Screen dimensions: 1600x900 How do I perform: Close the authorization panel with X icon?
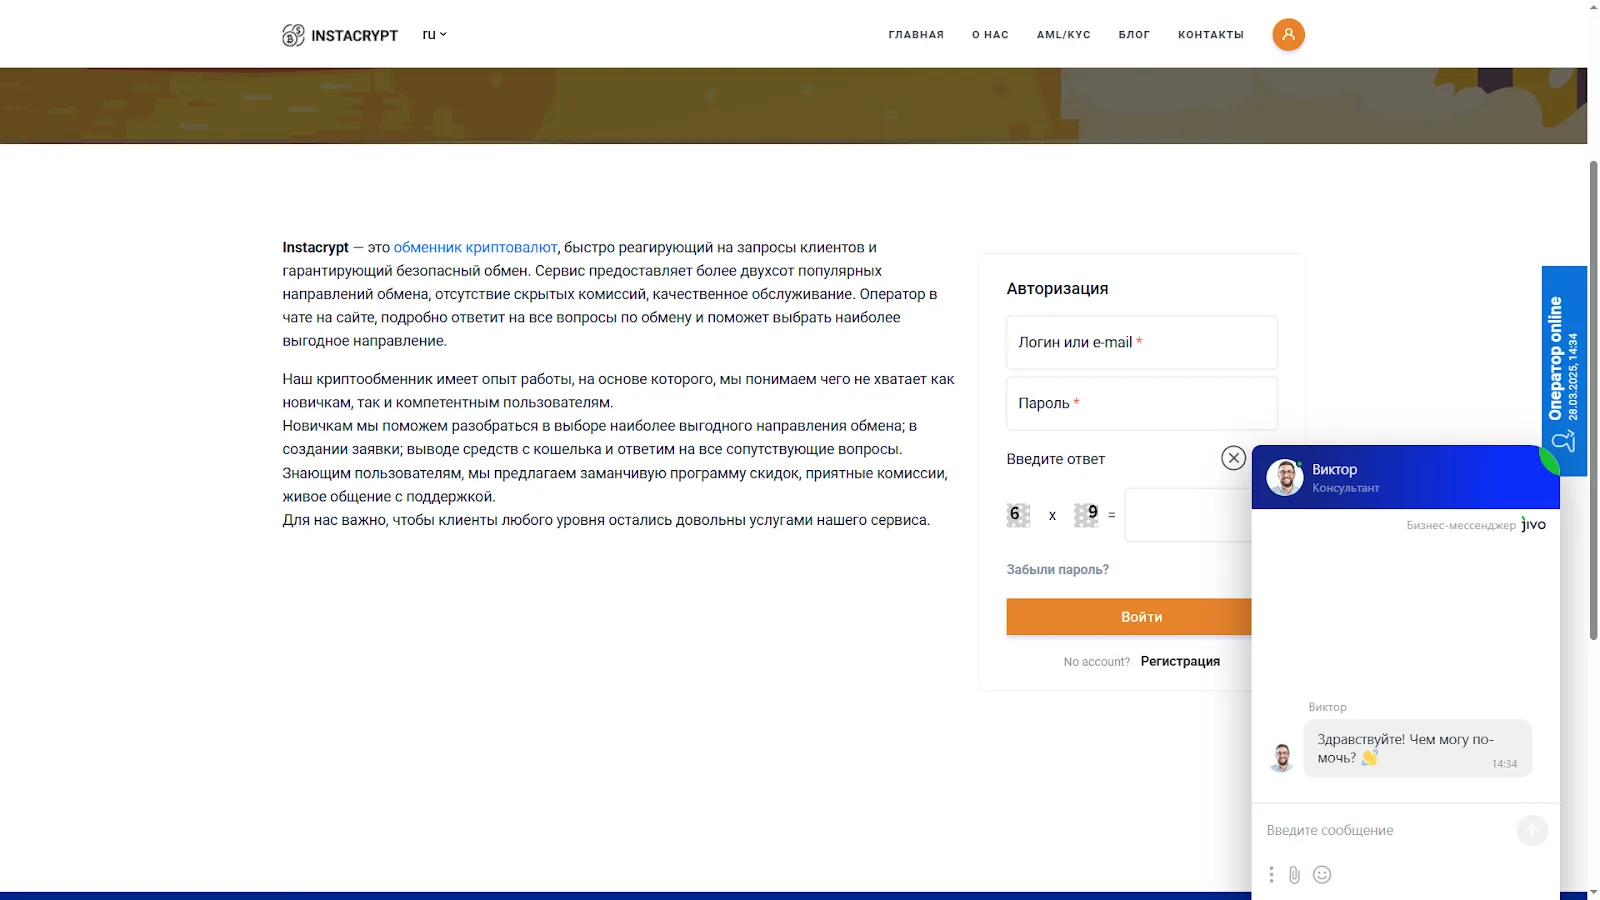pos(1233,458)
